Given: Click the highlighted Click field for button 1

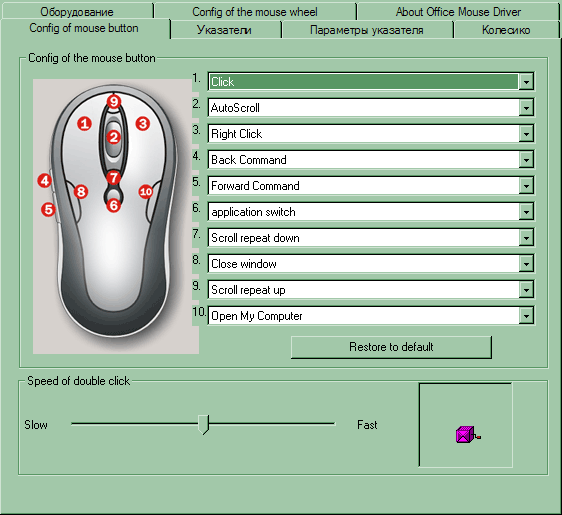Looking at the screenshot, I should coord(364,82).
